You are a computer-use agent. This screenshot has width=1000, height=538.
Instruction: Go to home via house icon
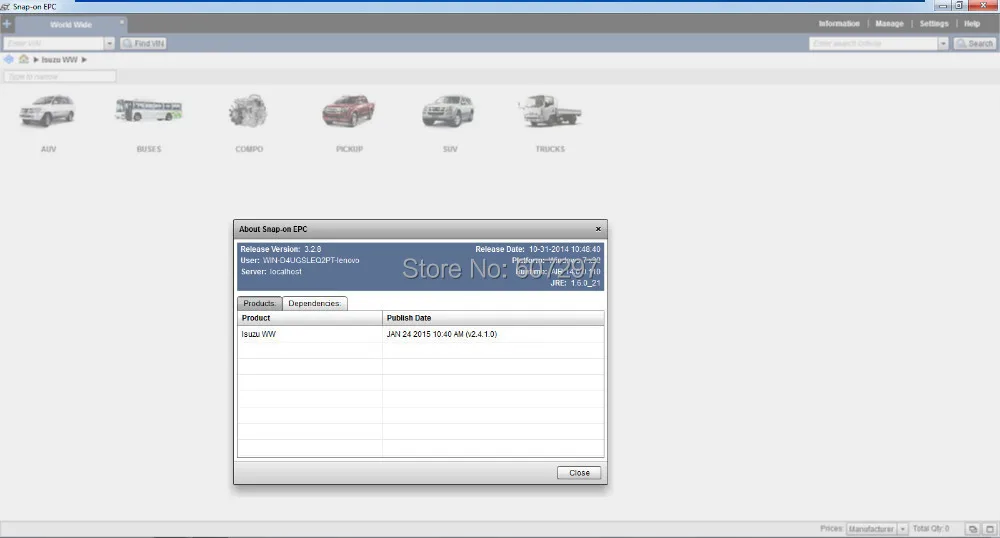[24, 59]
